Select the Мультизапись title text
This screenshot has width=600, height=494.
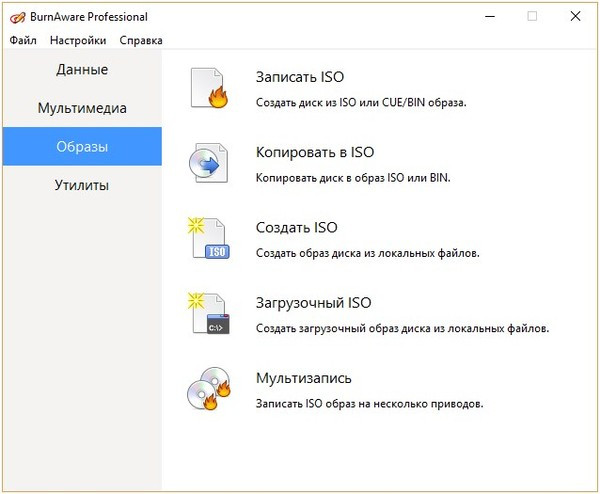304,379
